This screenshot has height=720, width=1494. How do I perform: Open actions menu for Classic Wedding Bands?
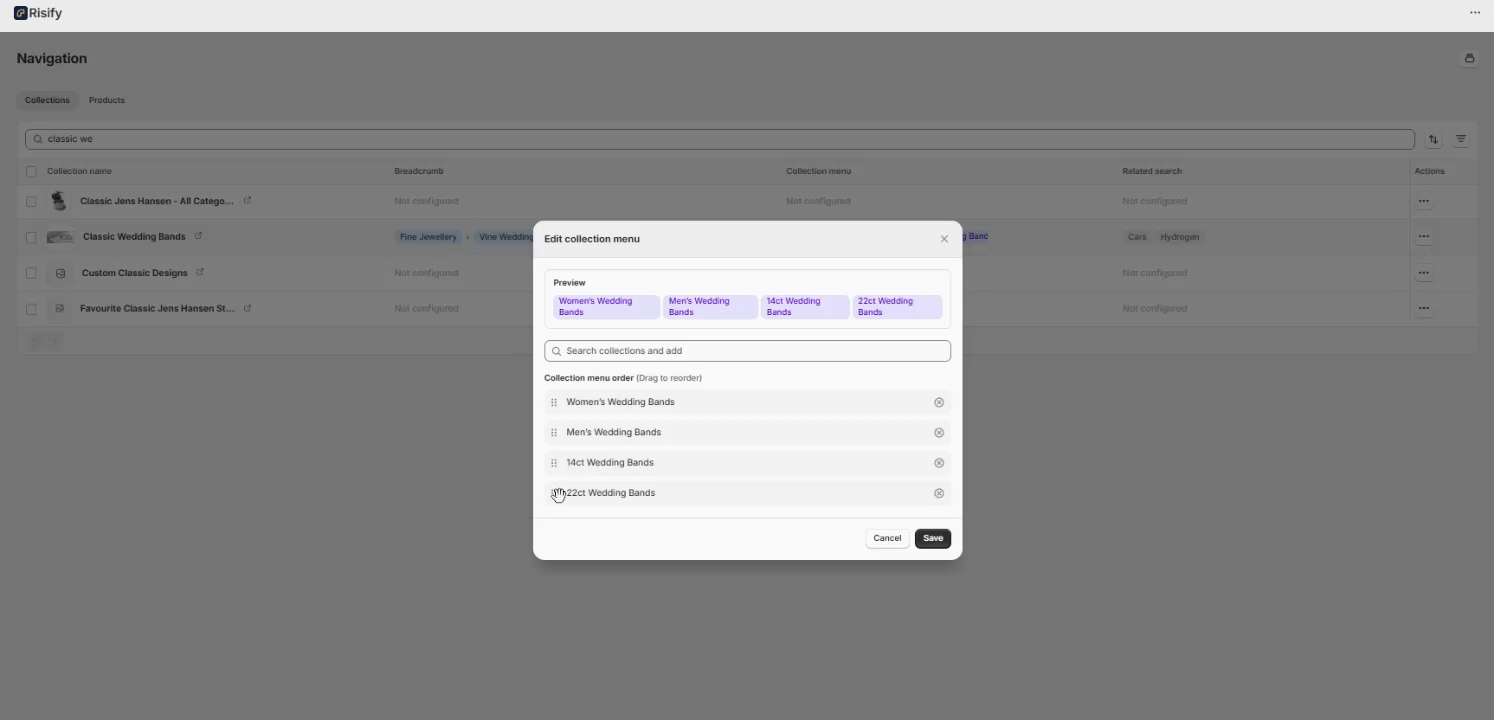coord(1423,237)
